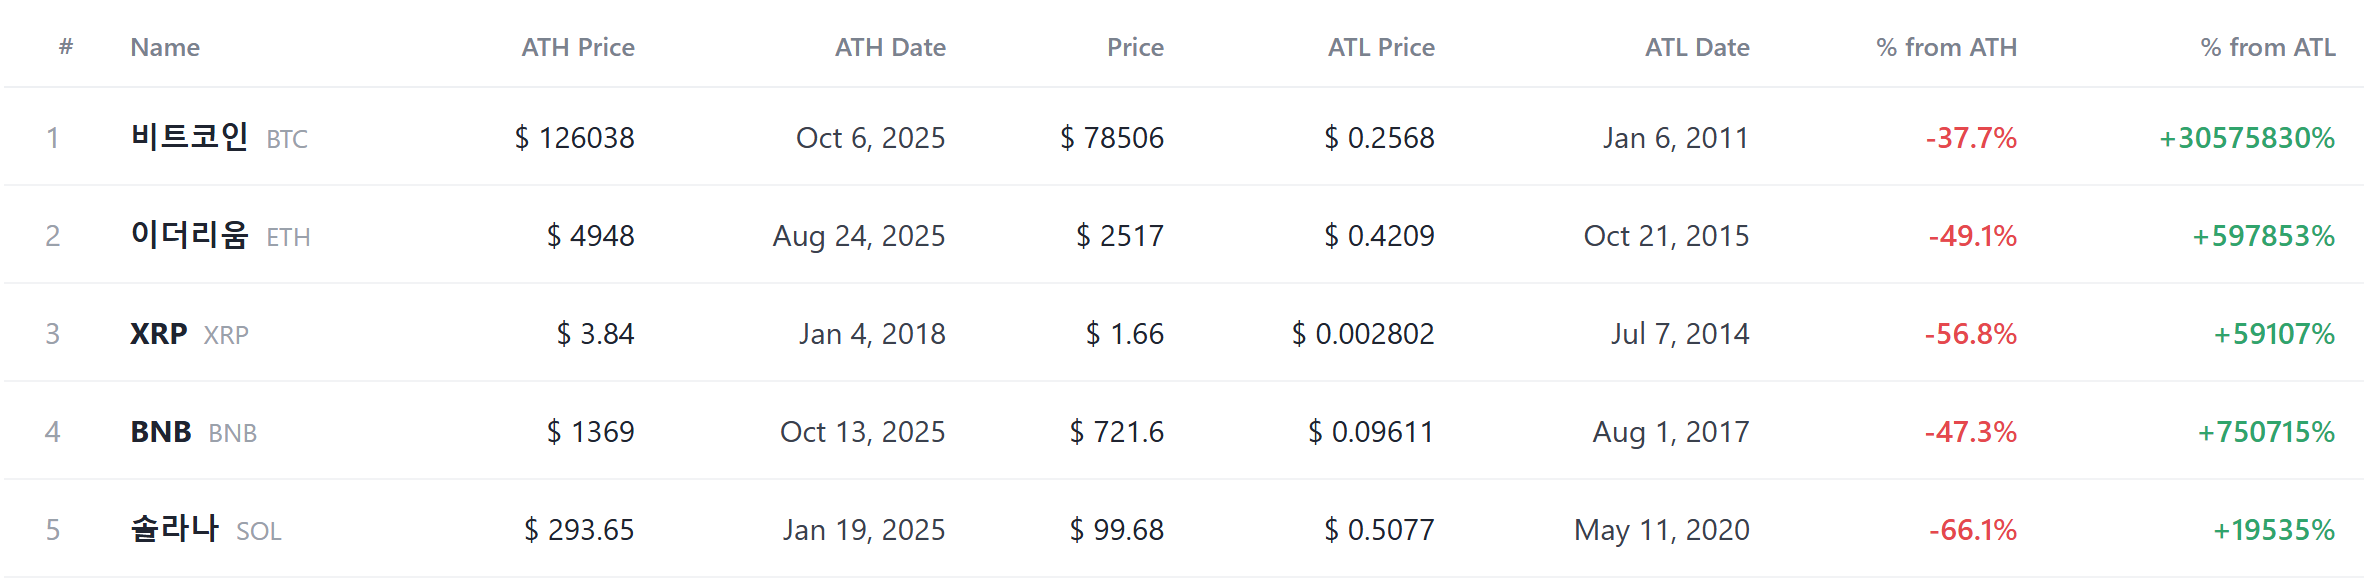Click XRP's ATL price $ 0.002802

(x=1363, y=333)
